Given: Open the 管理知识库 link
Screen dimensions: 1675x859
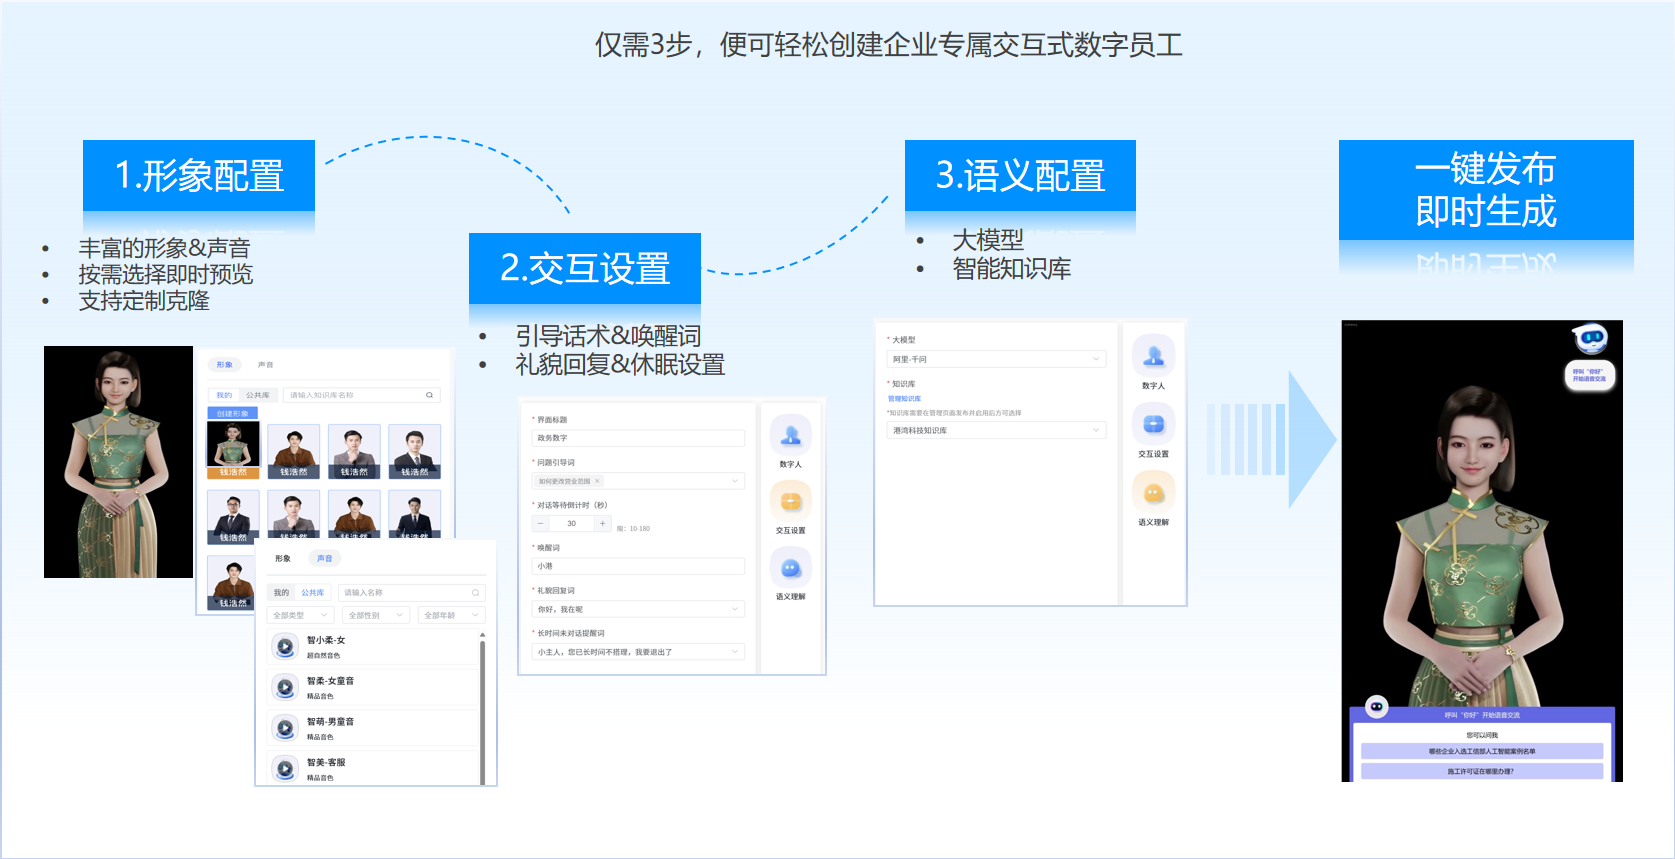Looking at the screenshot, I should click(904, 398).
